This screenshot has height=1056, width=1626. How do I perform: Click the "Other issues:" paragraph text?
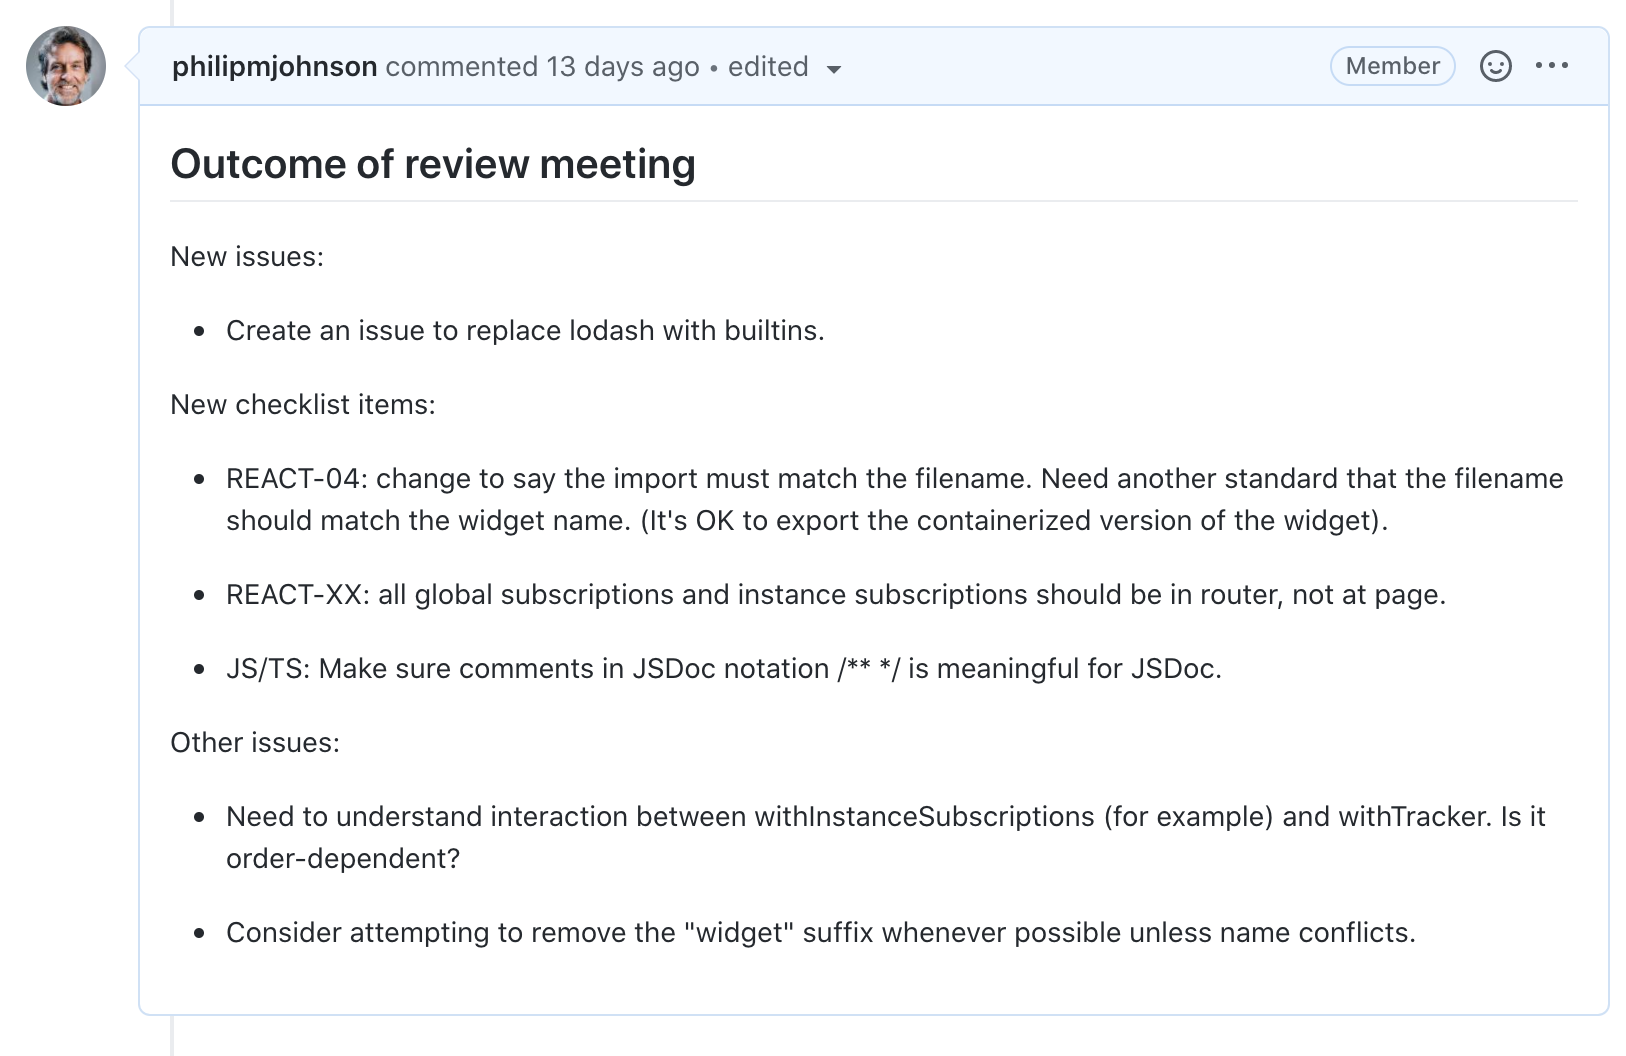(255, 743)
